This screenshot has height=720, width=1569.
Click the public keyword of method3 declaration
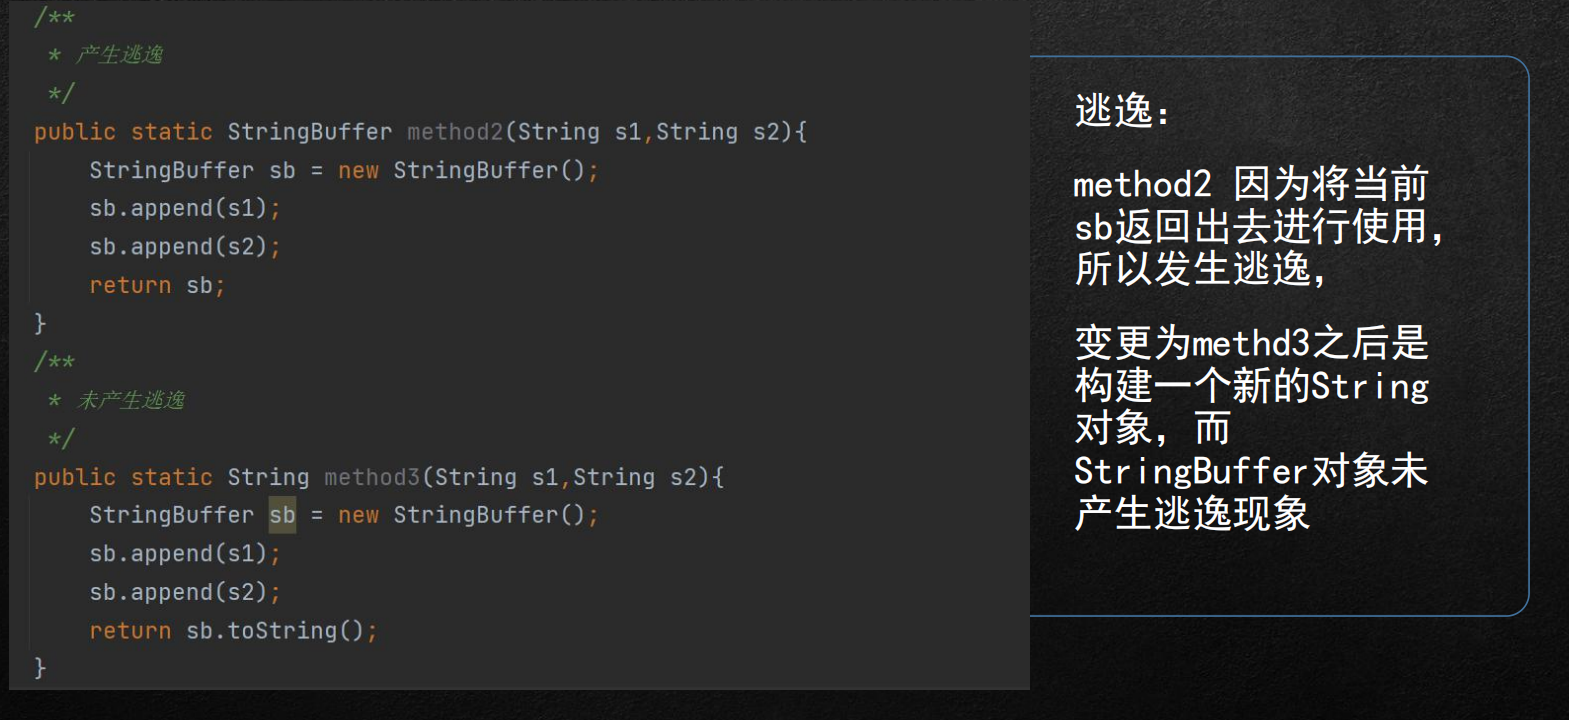point(75,477)
